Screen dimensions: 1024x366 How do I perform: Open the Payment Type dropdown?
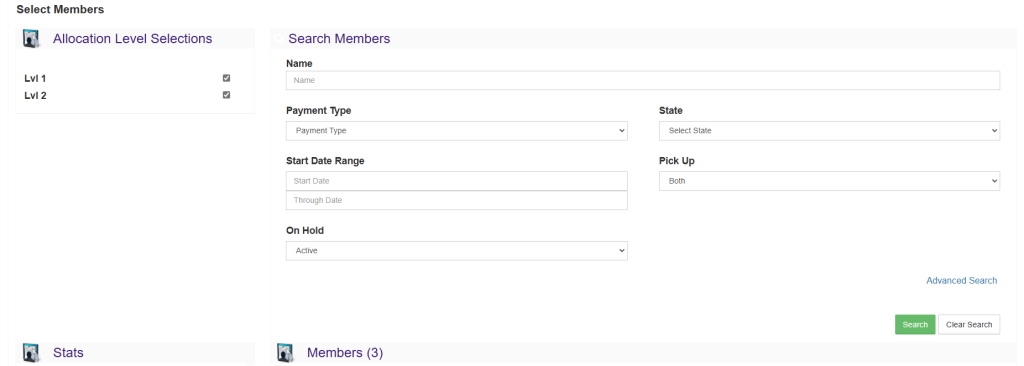(x=456, y=131)
